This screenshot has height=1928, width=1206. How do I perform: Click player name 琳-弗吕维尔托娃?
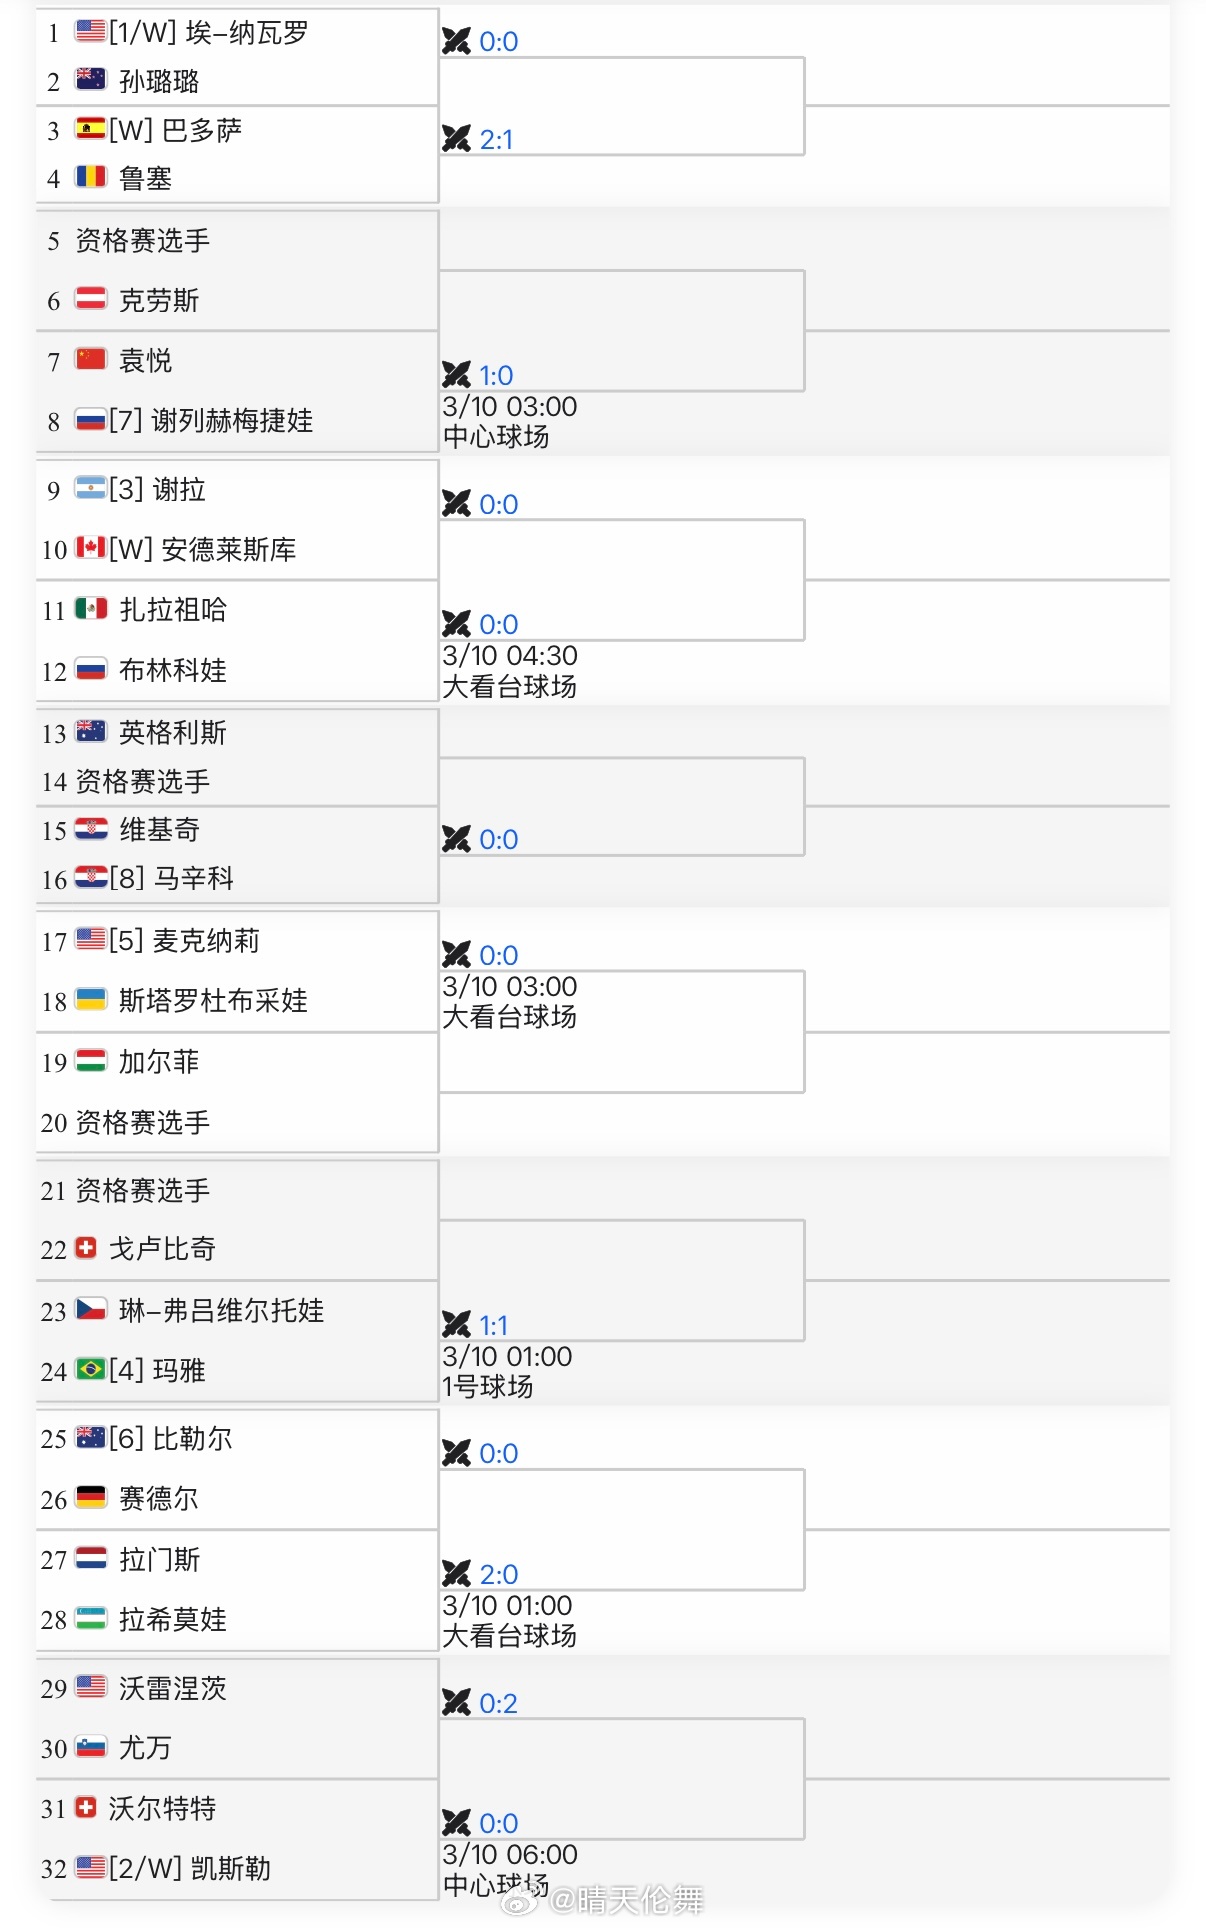pyautogui.click(x=221, y=1311)
